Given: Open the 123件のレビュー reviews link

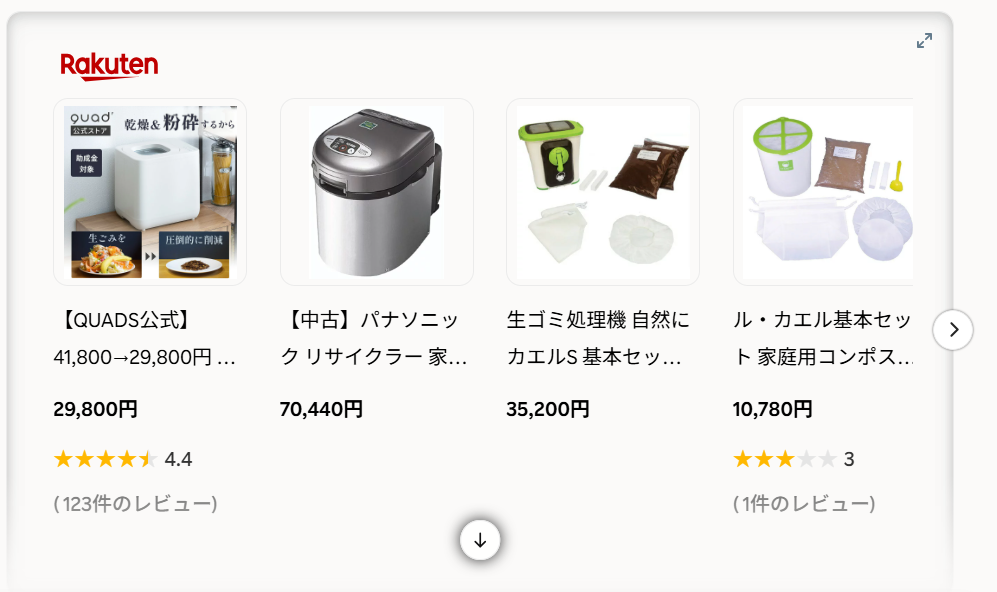Looking at the screenshot, I should (135, 504).
